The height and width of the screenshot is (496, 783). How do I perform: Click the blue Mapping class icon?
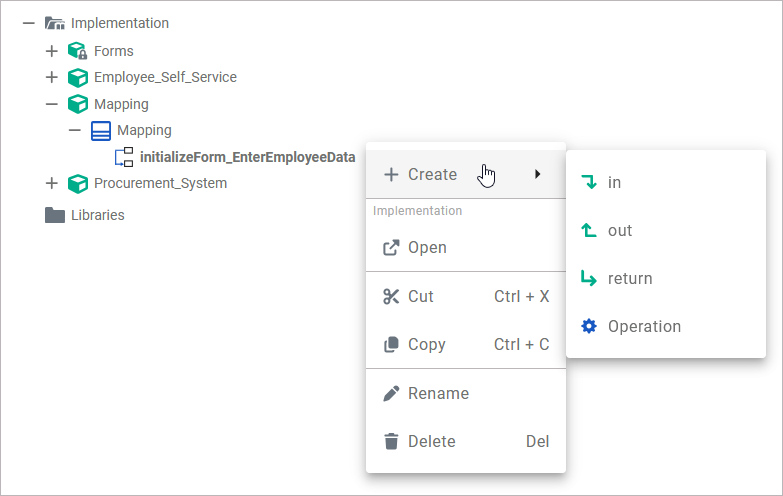100,130
